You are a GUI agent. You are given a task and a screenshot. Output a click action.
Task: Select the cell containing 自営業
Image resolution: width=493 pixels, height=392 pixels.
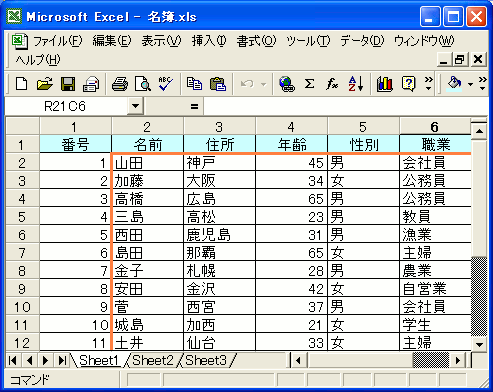(435, 289)
